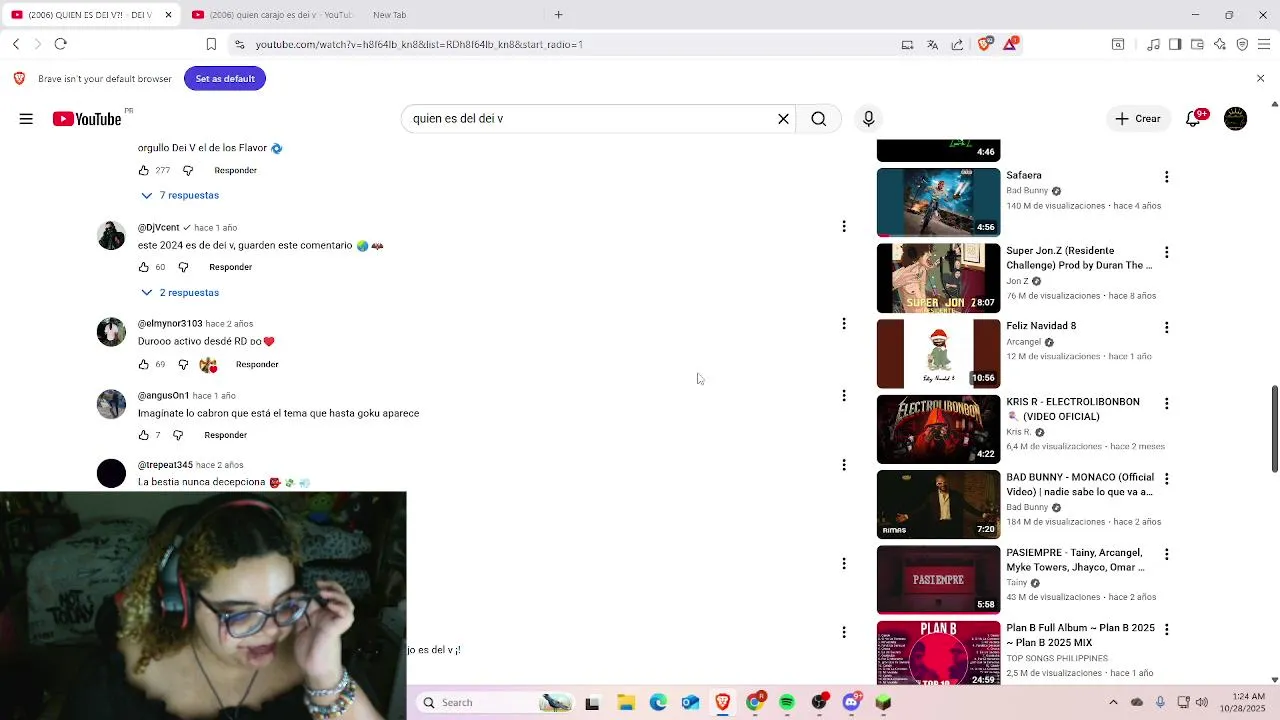This screenshot has width=1280, height=720.
Task: Reload the page in Brave
Action: coord(60,44)
